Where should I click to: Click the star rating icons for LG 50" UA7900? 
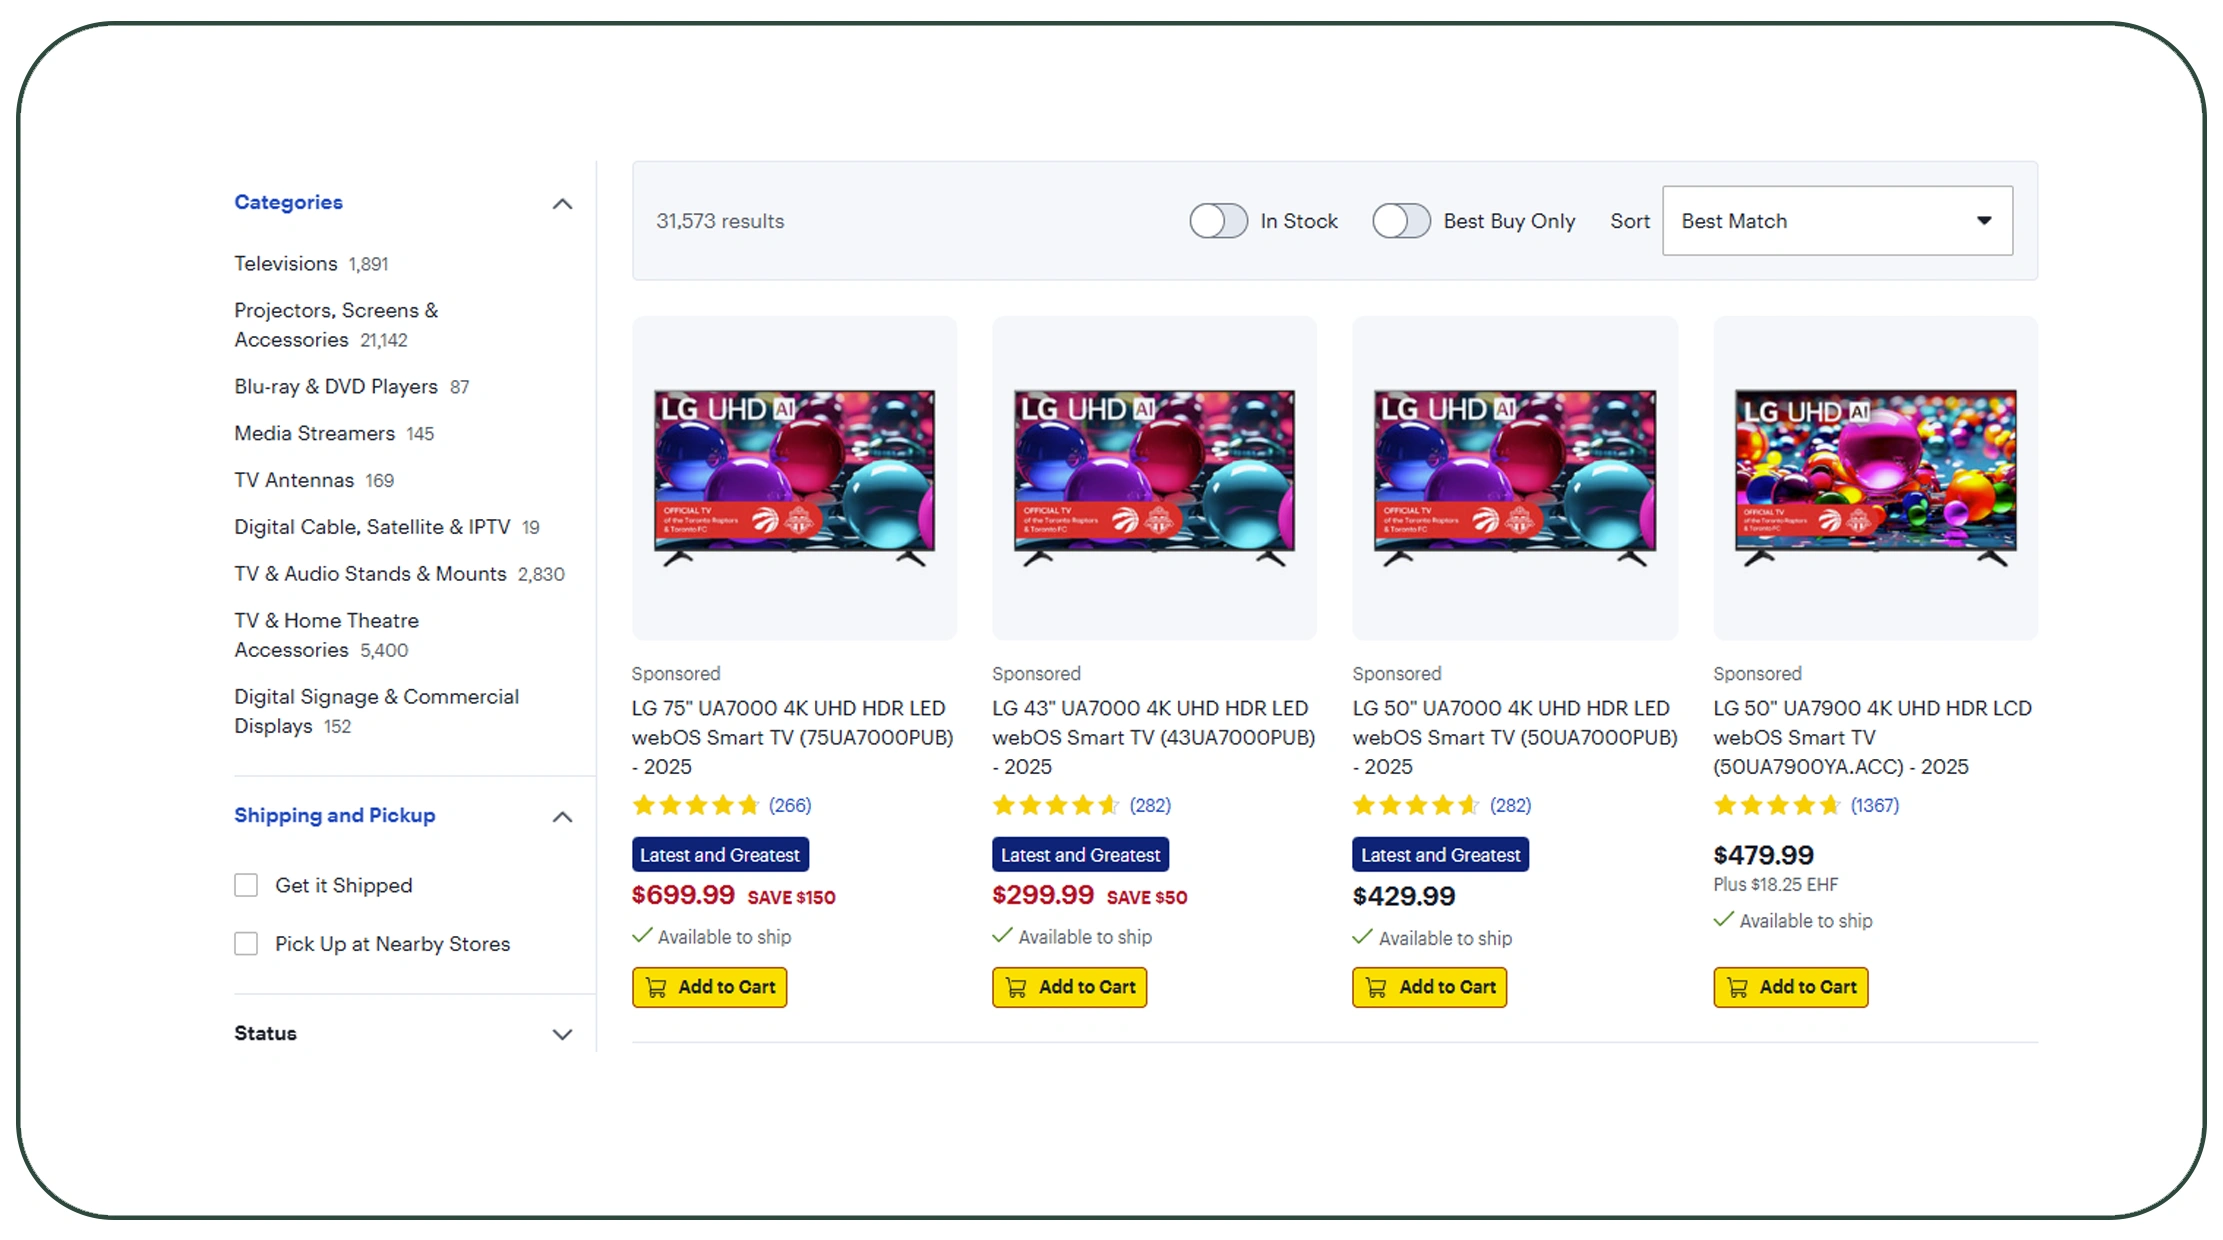(1776, 805)
